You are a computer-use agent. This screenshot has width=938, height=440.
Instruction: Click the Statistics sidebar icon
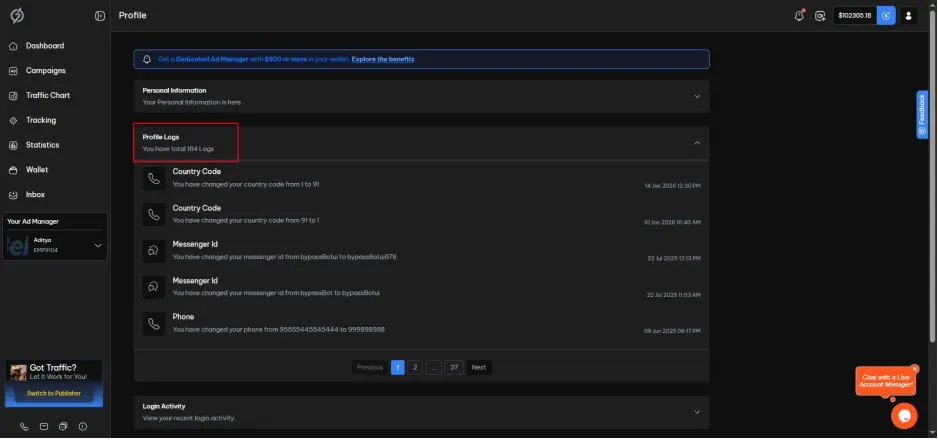coord(13,145)
